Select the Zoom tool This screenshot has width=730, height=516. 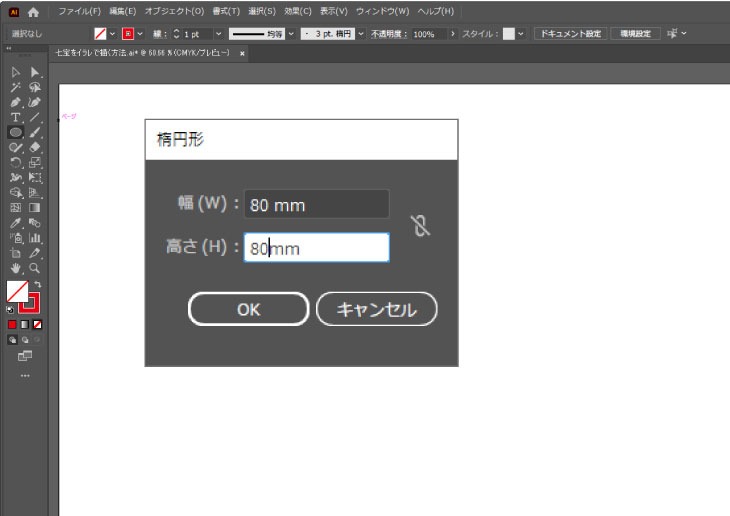pos(34,268)
